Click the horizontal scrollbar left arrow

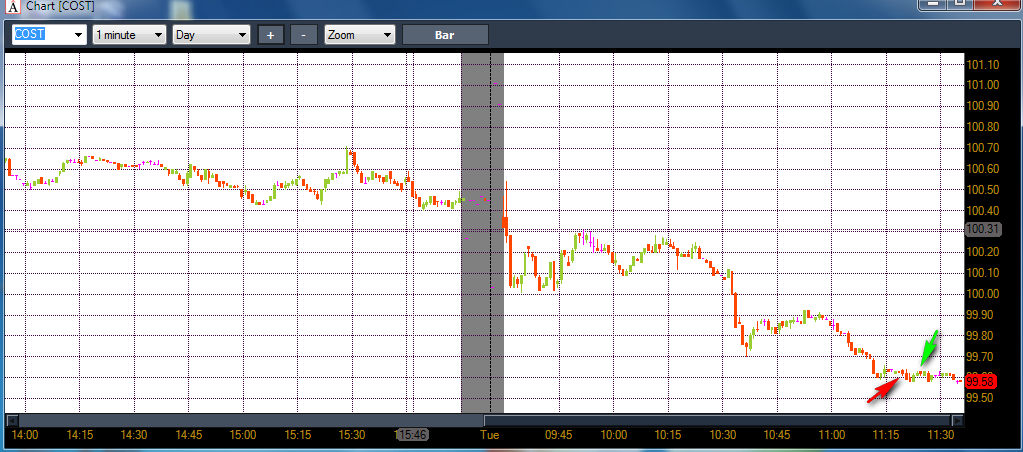[10, 421]
